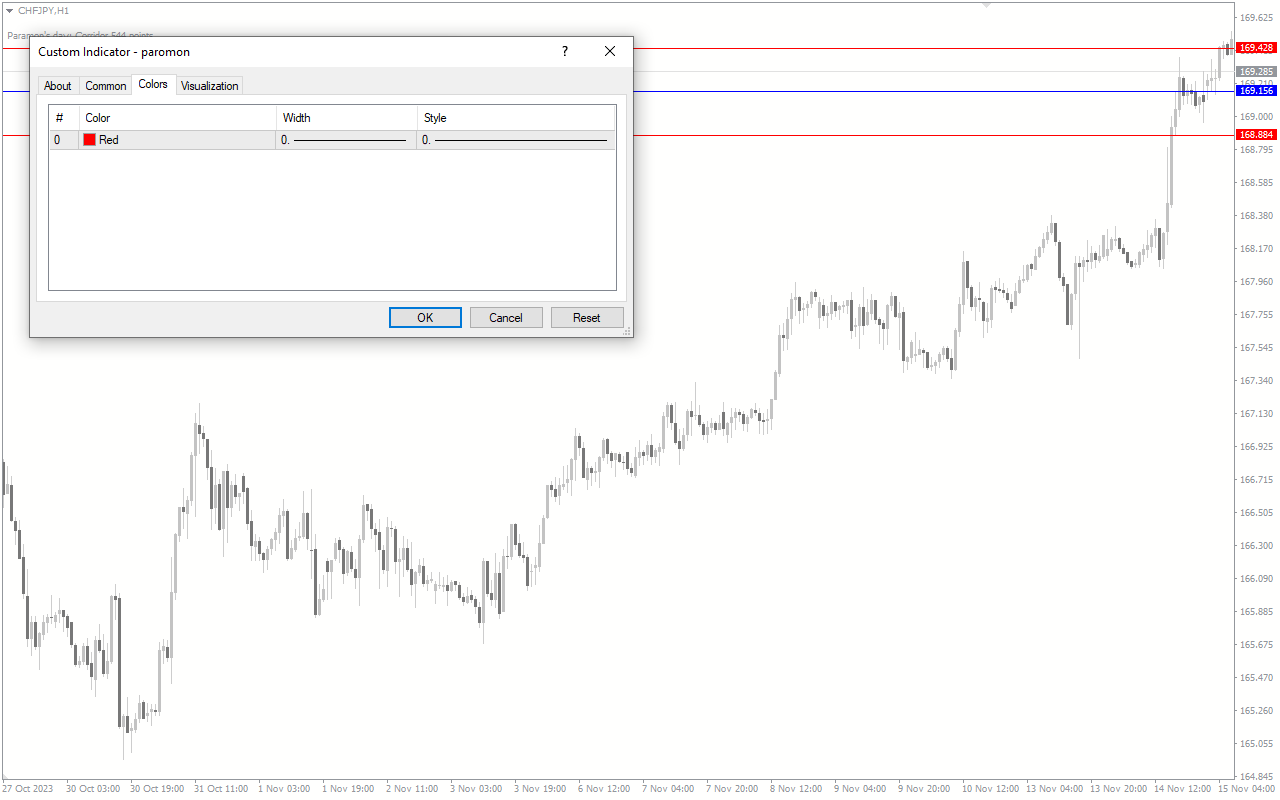Click the Width column header
Viewport: 1280px width, 800px height.
tap(347, 118)
